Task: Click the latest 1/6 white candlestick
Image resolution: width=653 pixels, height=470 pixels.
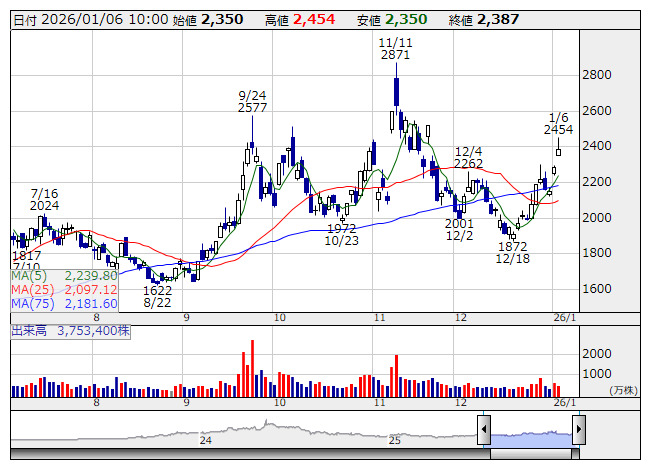Action: (x=558, y=147)
